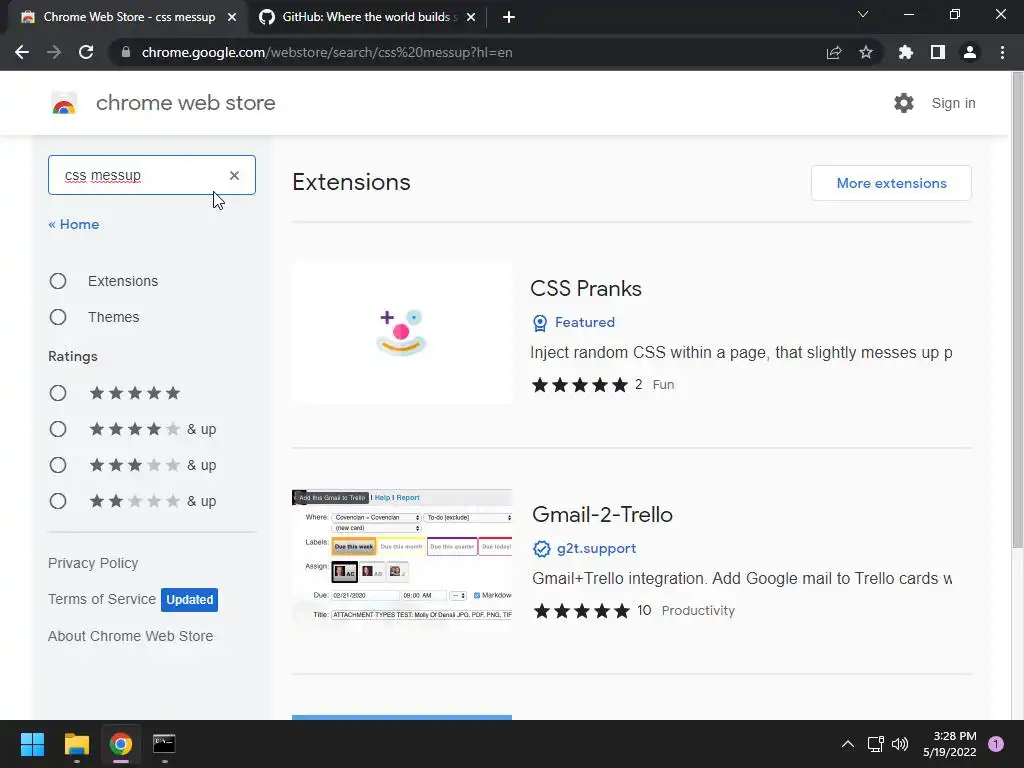The width and height of the screenshot is (1024, 768).
Task: Reload the current page
Action: click(x=86, y=52)
